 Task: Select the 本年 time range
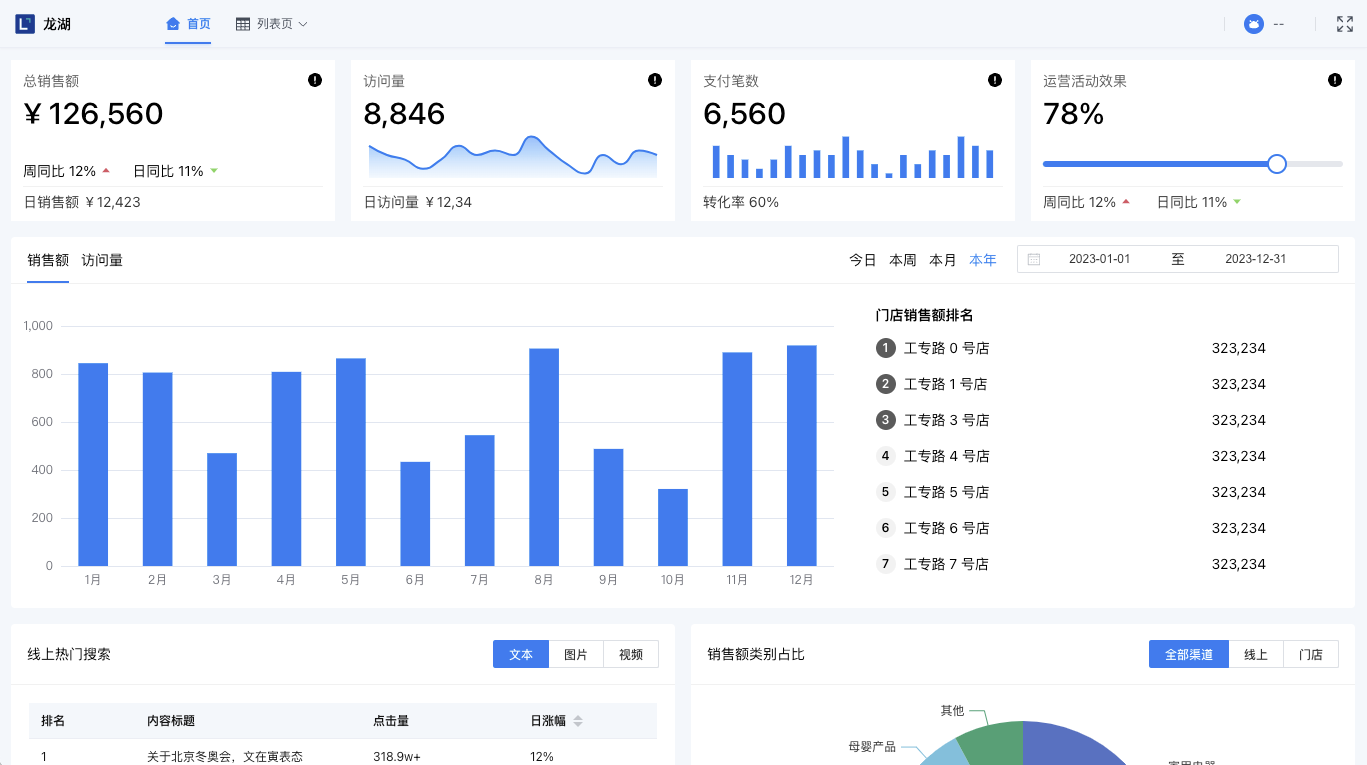point(983,260)
